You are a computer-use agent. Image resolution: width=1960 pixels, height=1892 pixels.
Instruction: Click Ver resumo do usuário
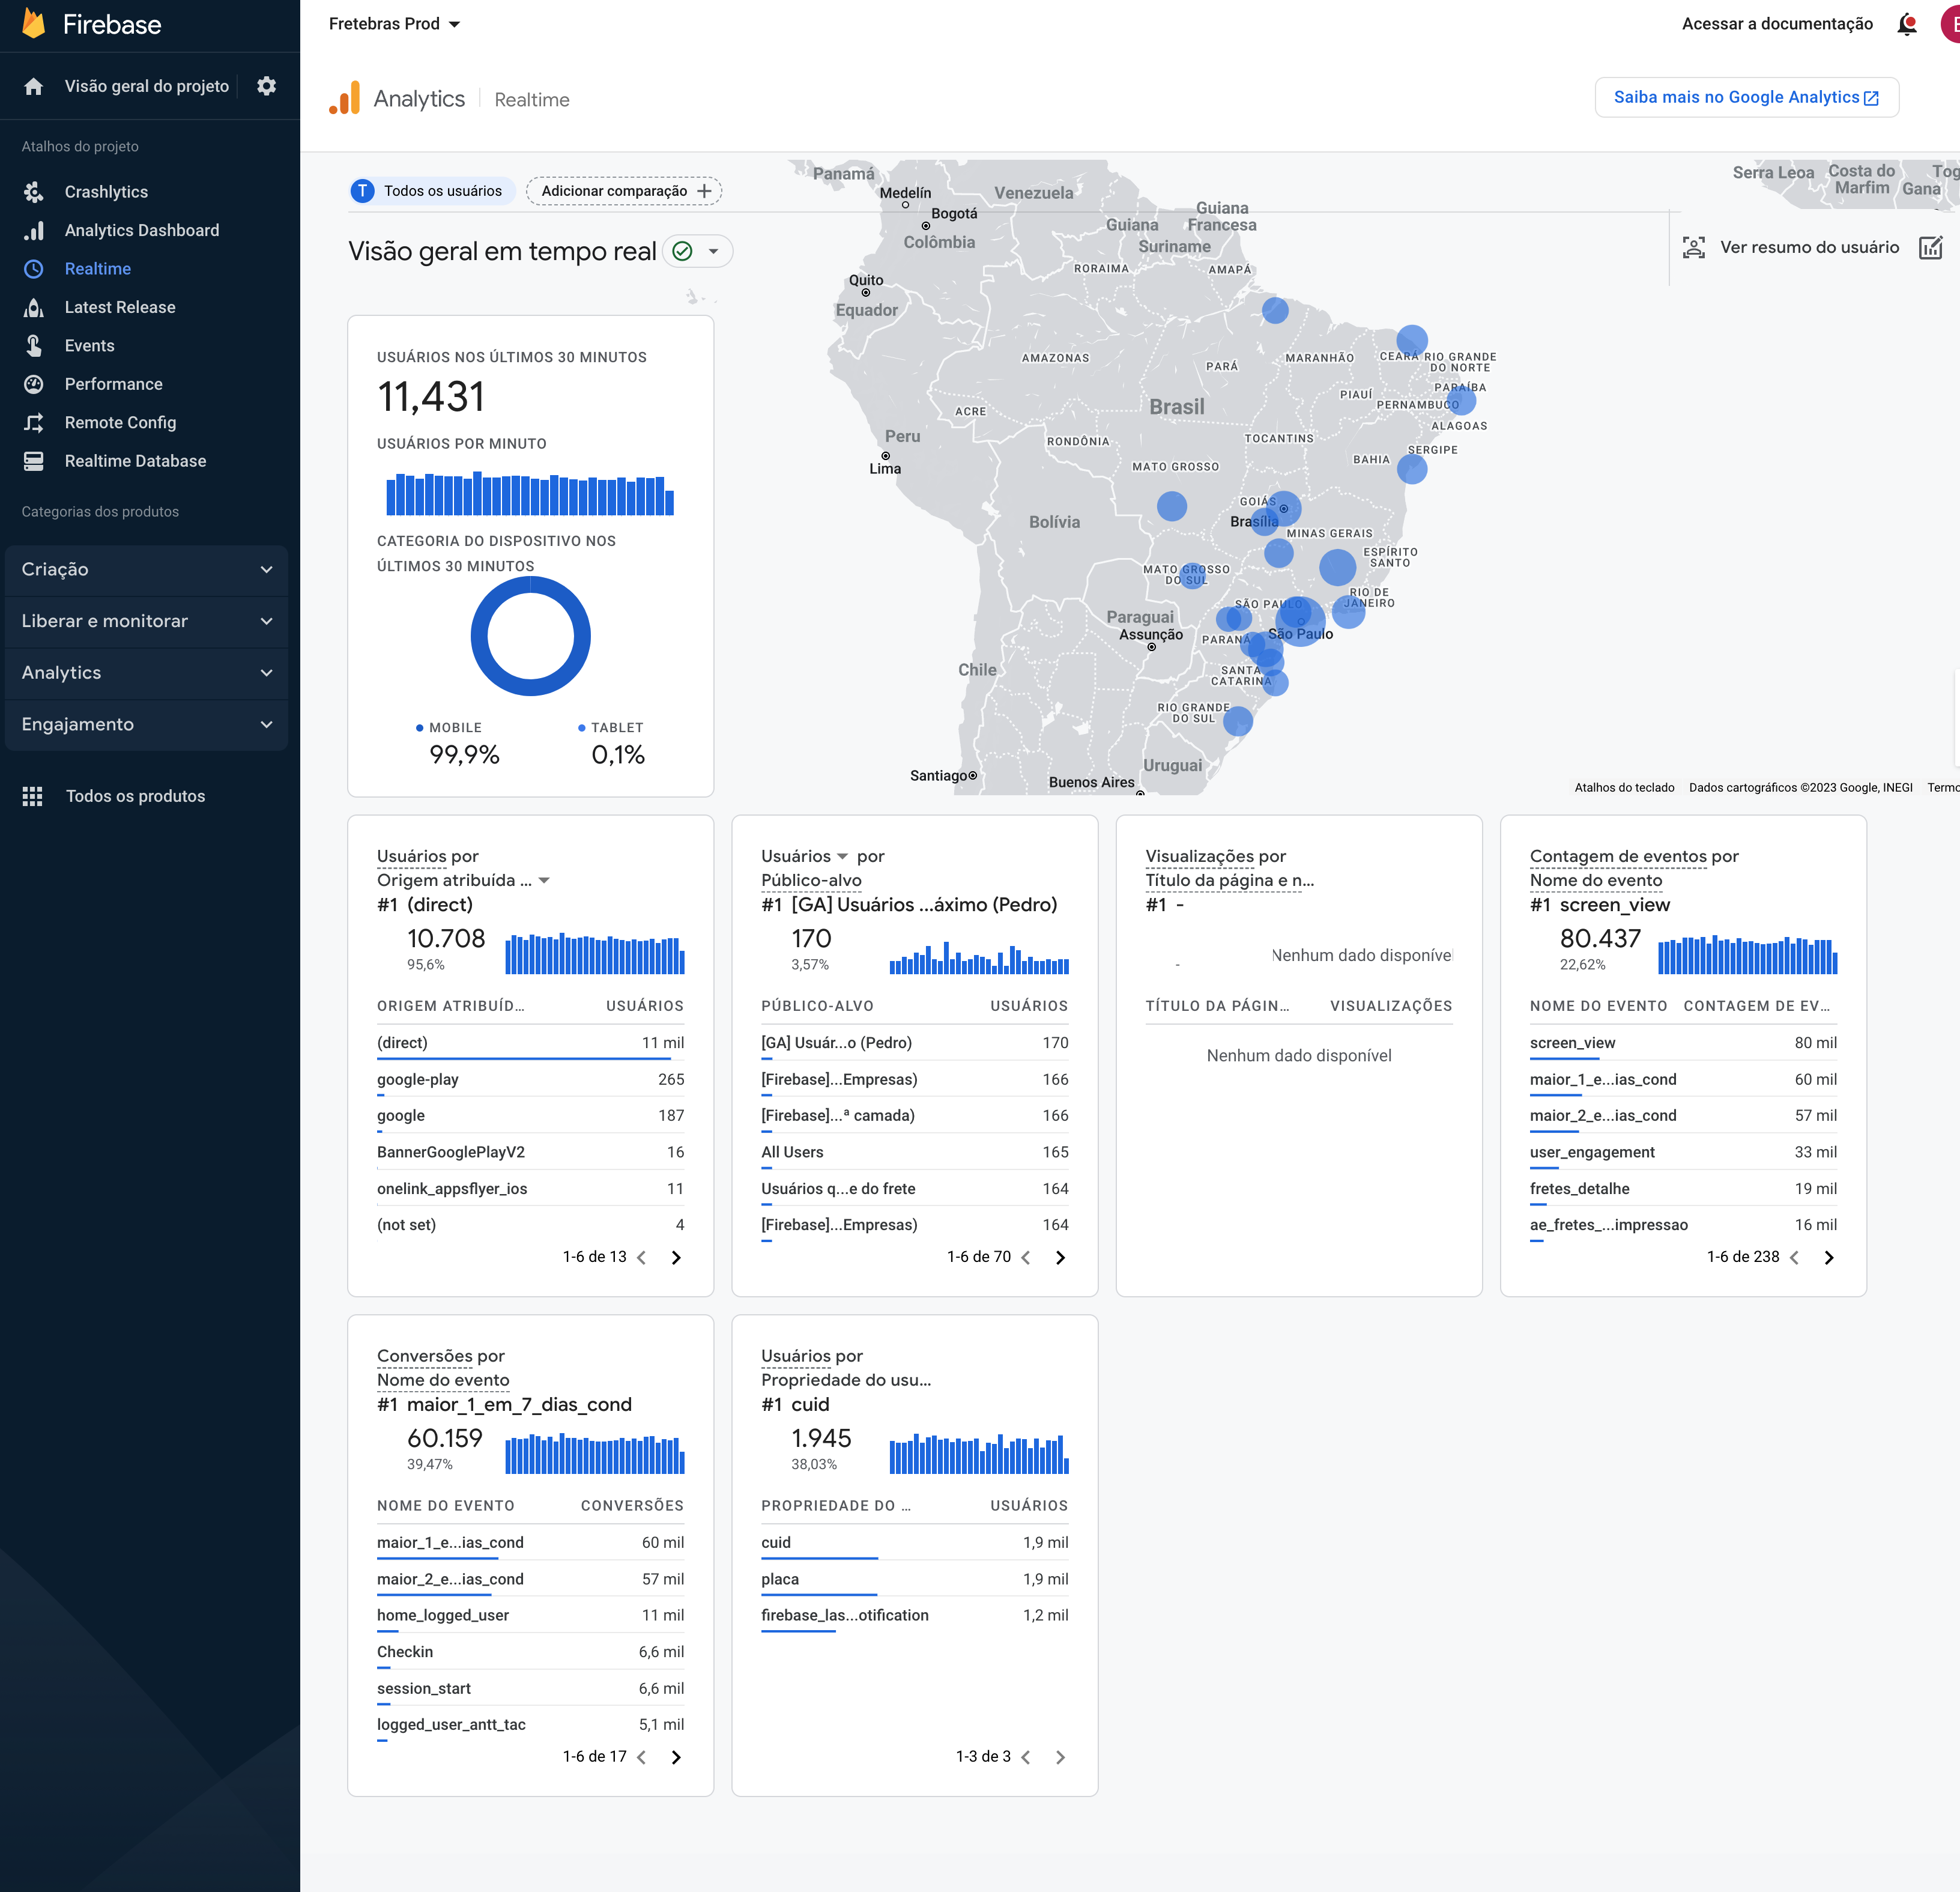coord(1809,247)
